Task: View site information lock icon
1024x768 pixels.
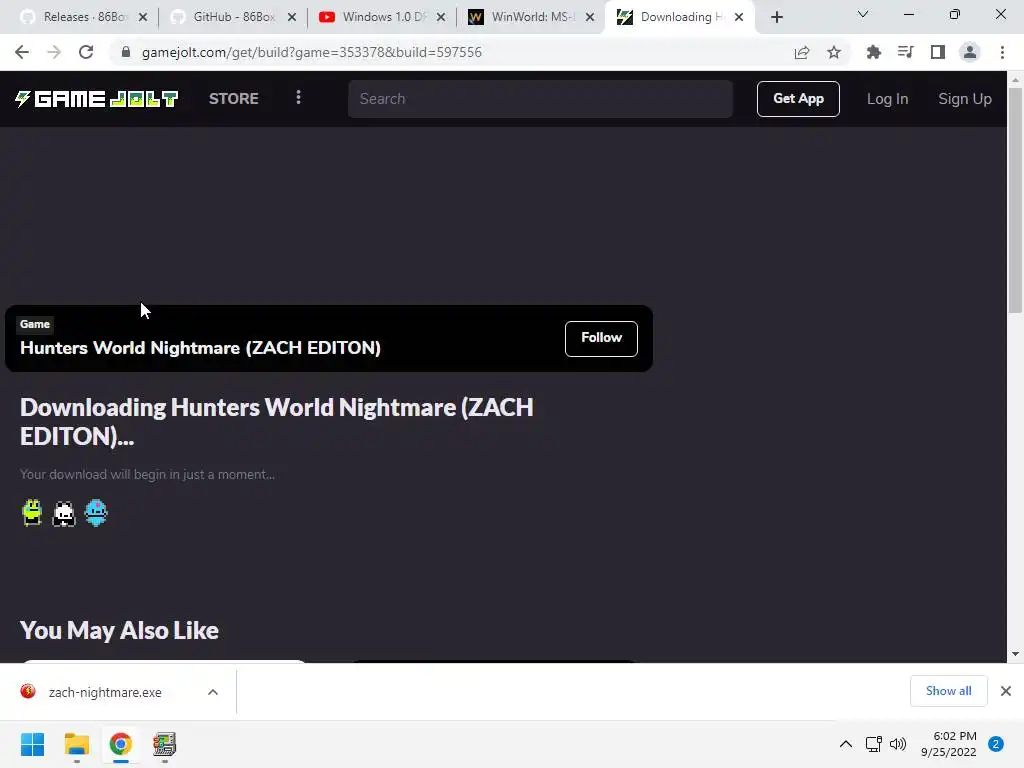Action: coord(126,52)
